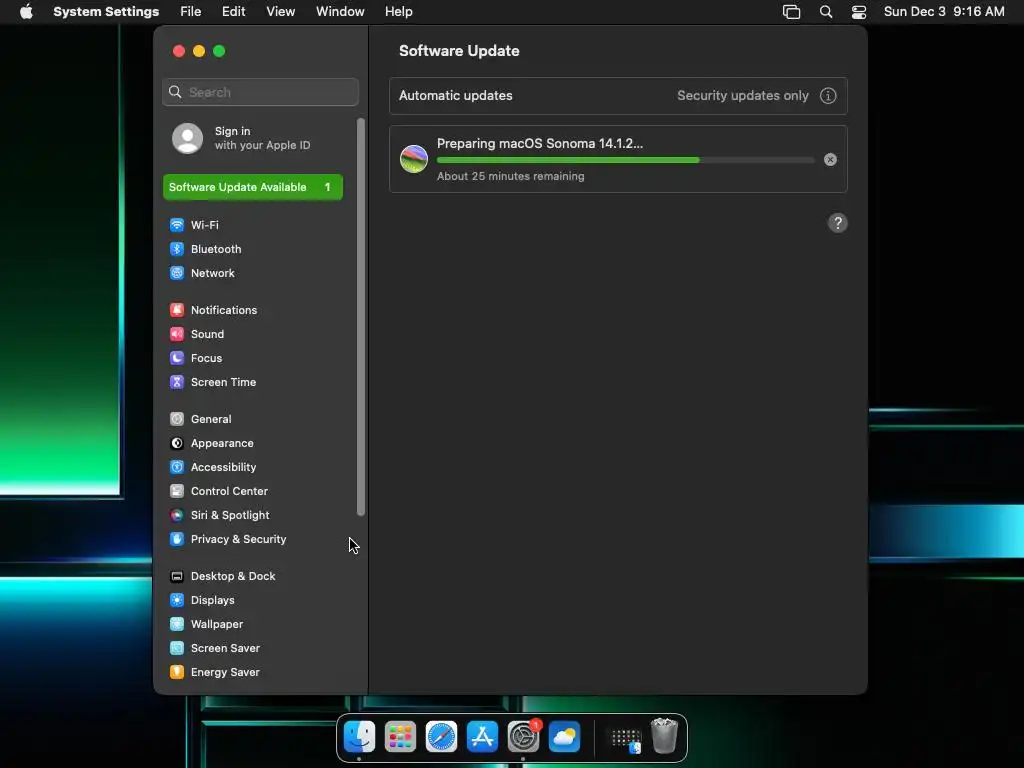1024x768 pixels.
Task: Open the Screen Time hourglass icon
Action: pyautogui.click(x=177, y=382)
